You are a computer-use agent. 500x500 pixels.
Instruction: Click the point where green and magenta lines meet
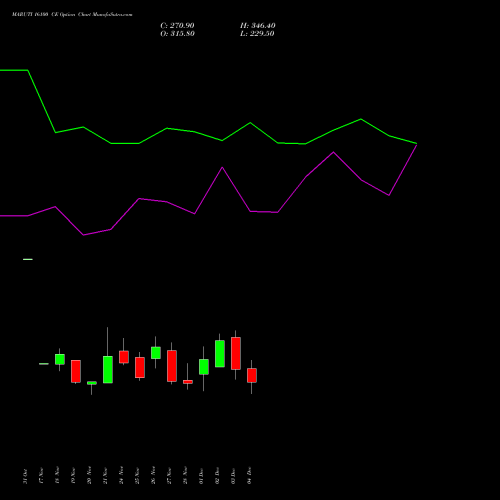point(416,144)
